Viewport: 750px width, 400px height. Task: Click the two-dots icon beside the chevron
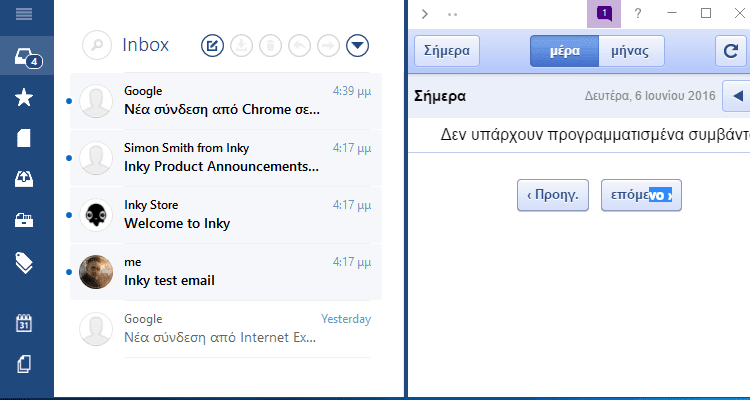pos(452,14)
